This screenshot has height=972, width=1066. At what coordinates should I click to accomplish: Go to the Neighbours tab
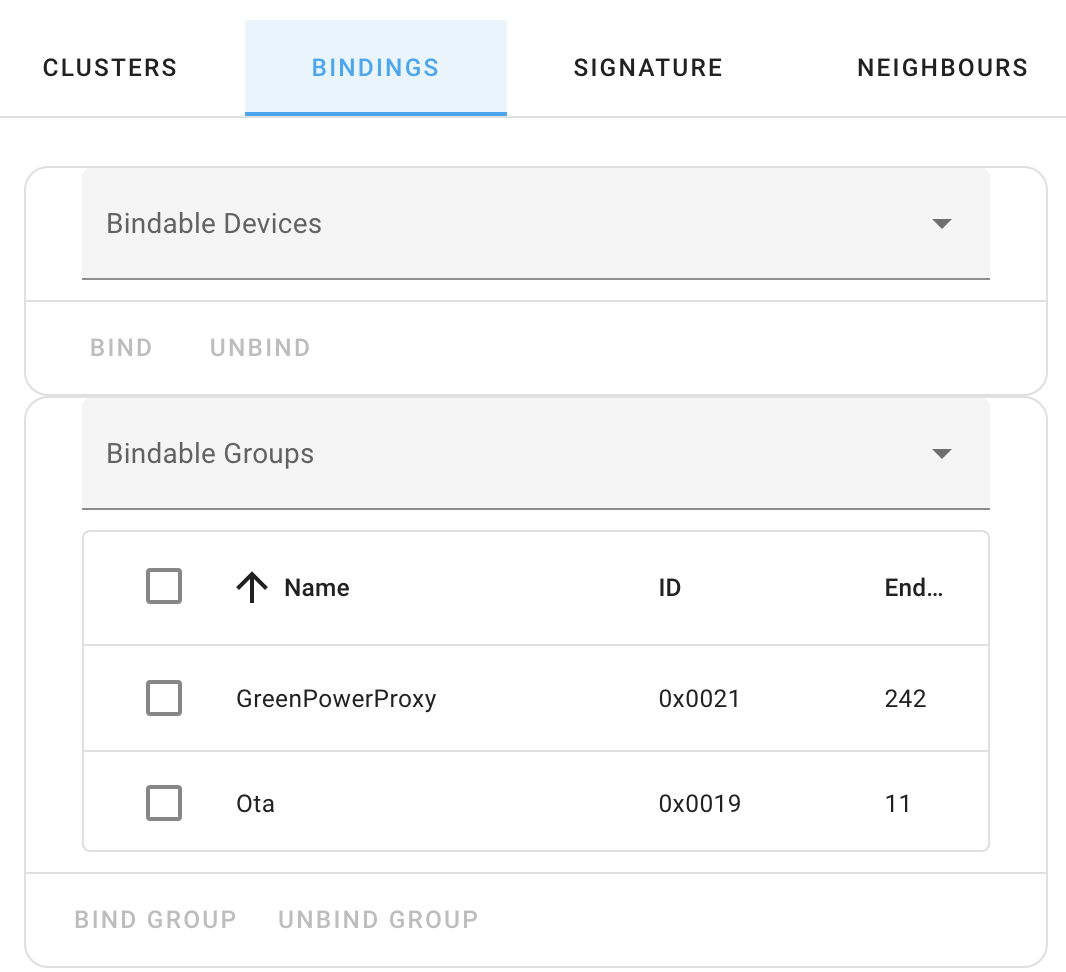click(x=942, y=68)
